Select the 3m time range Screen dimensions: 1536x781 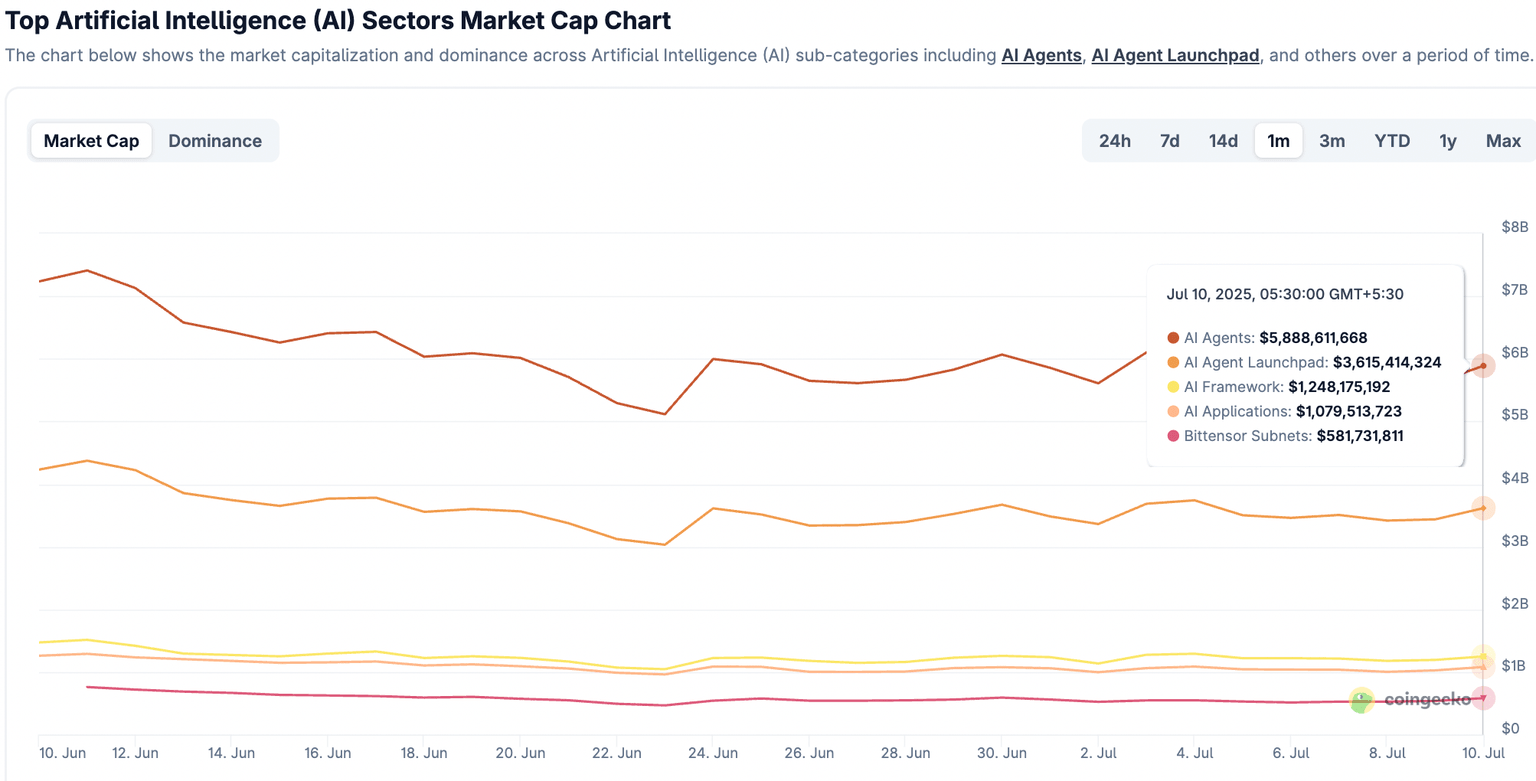[x=1332, y=140]
